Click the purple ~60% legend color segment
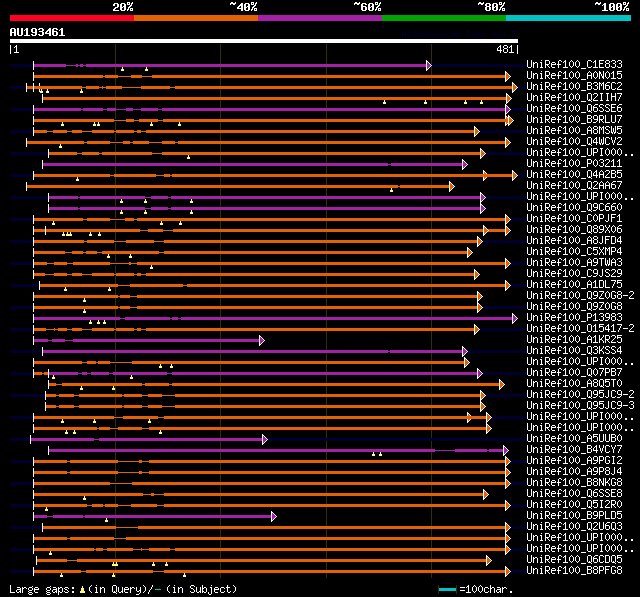640x597 pixels. [320, 18]
